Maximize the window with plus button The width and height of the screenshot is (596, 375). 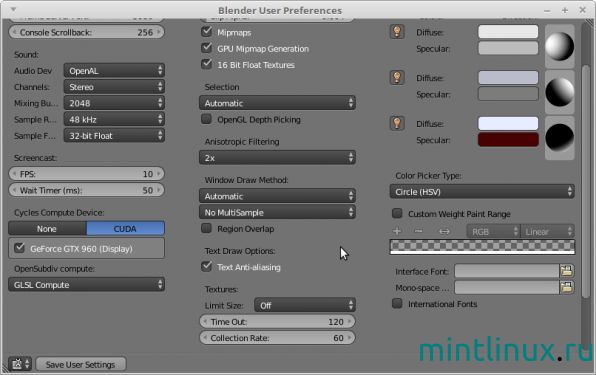tap(565, 10)
